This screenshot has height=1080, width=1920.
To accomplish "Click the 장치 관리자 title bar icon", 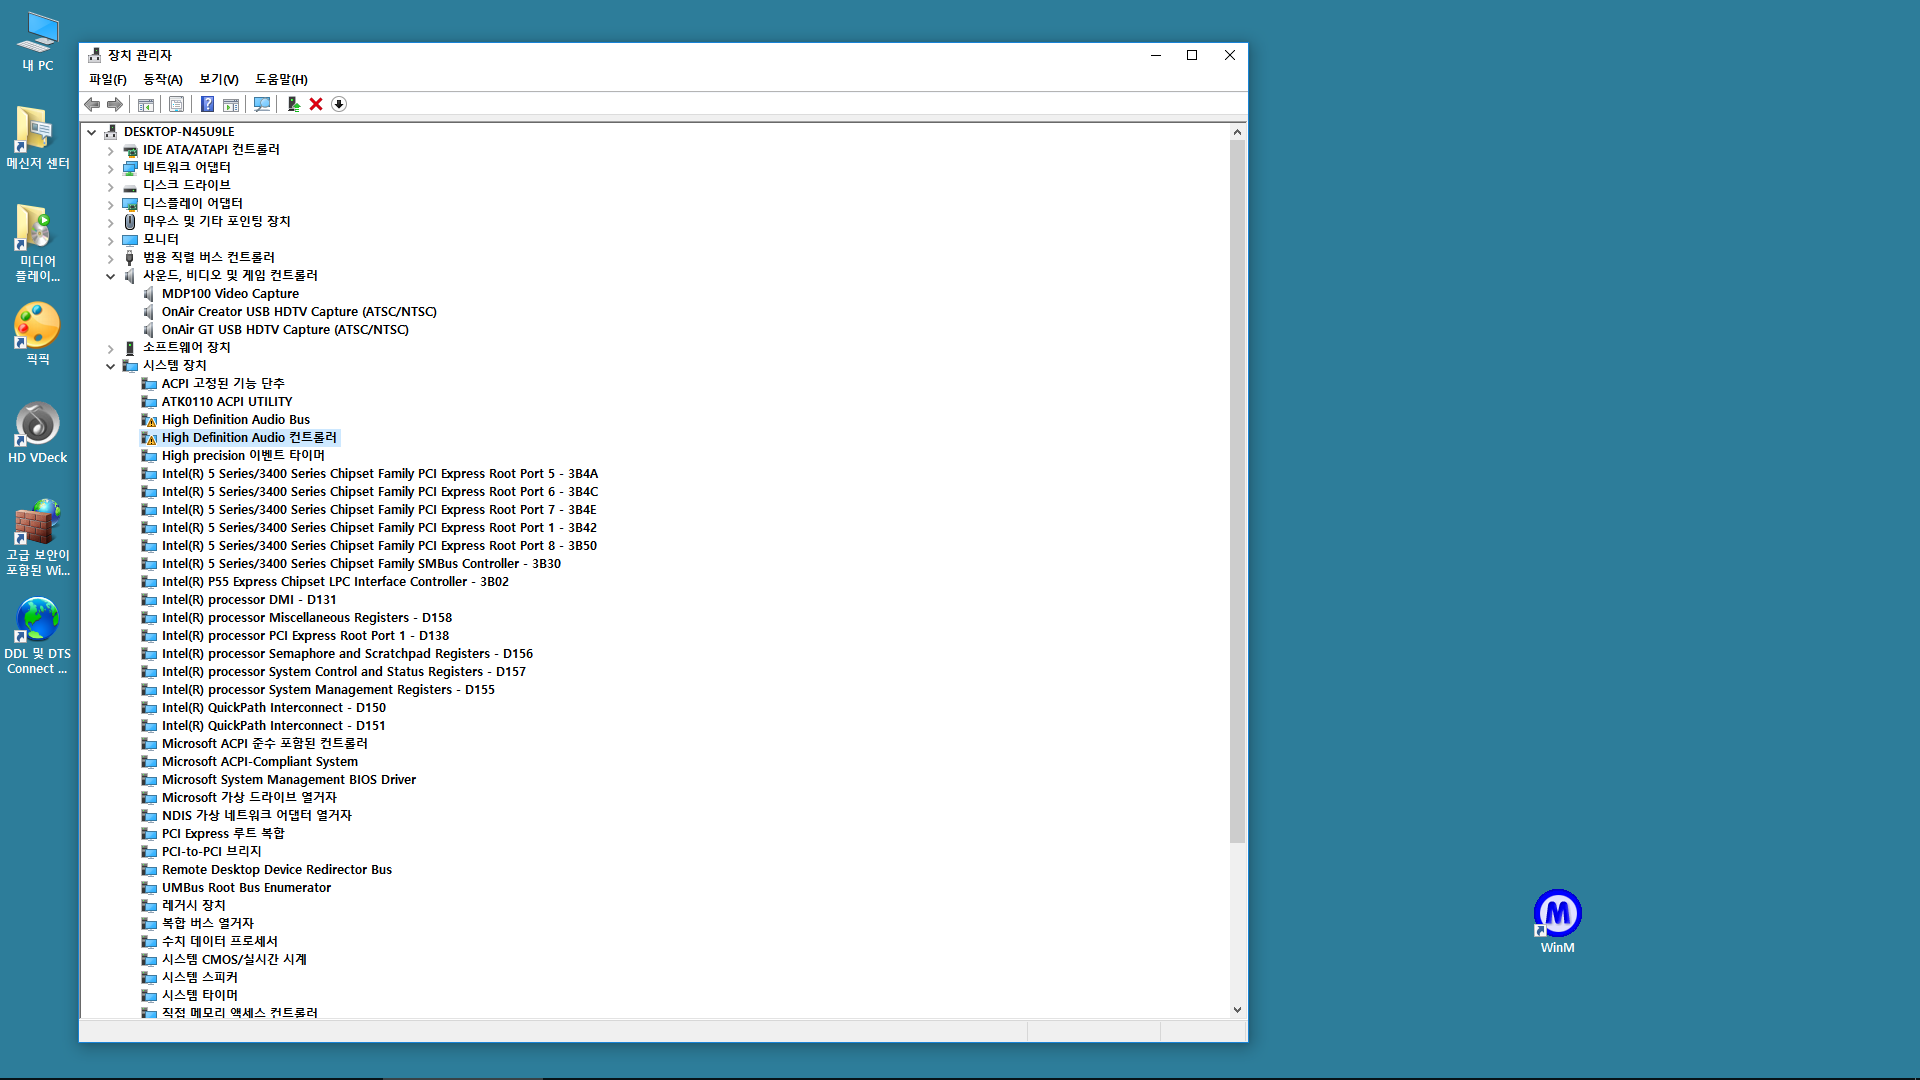I will 95,55.
